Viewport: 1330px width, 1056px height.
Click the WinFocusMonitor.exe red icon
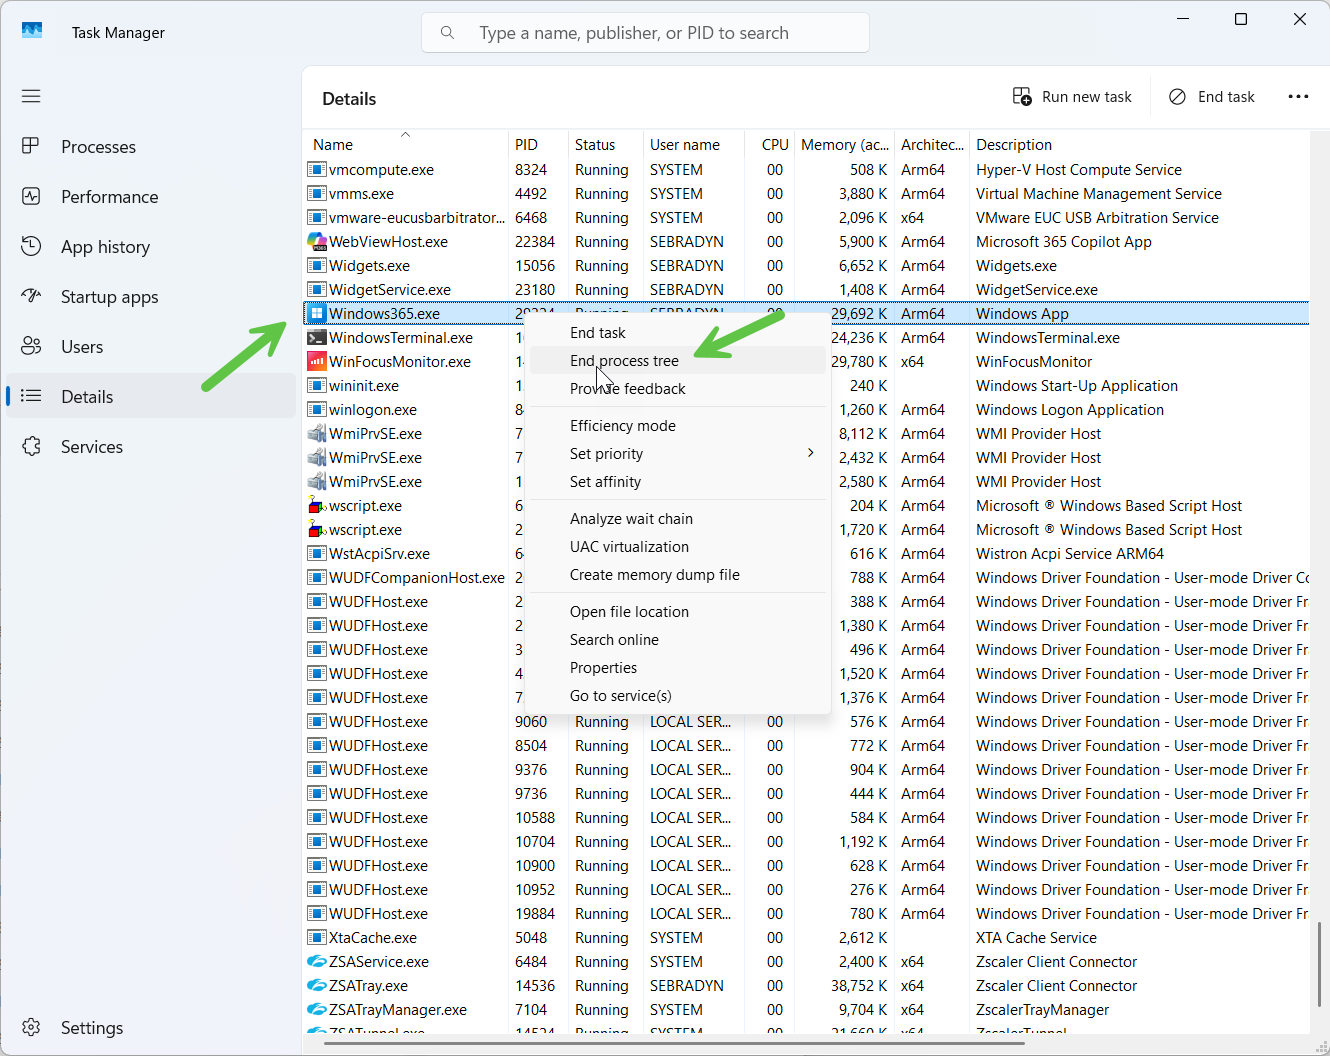coord(317,361)
